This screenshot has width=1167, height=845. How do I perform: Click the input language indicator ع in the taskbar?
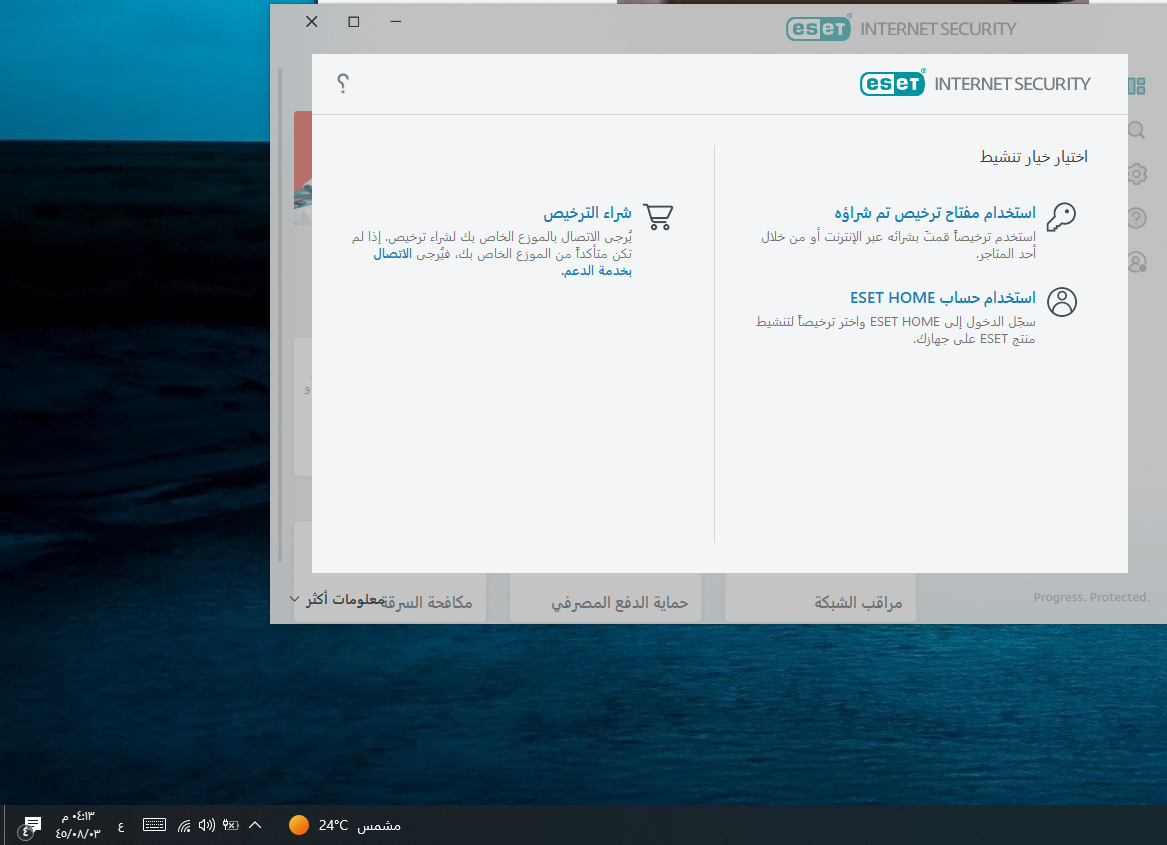coord(121,826)
